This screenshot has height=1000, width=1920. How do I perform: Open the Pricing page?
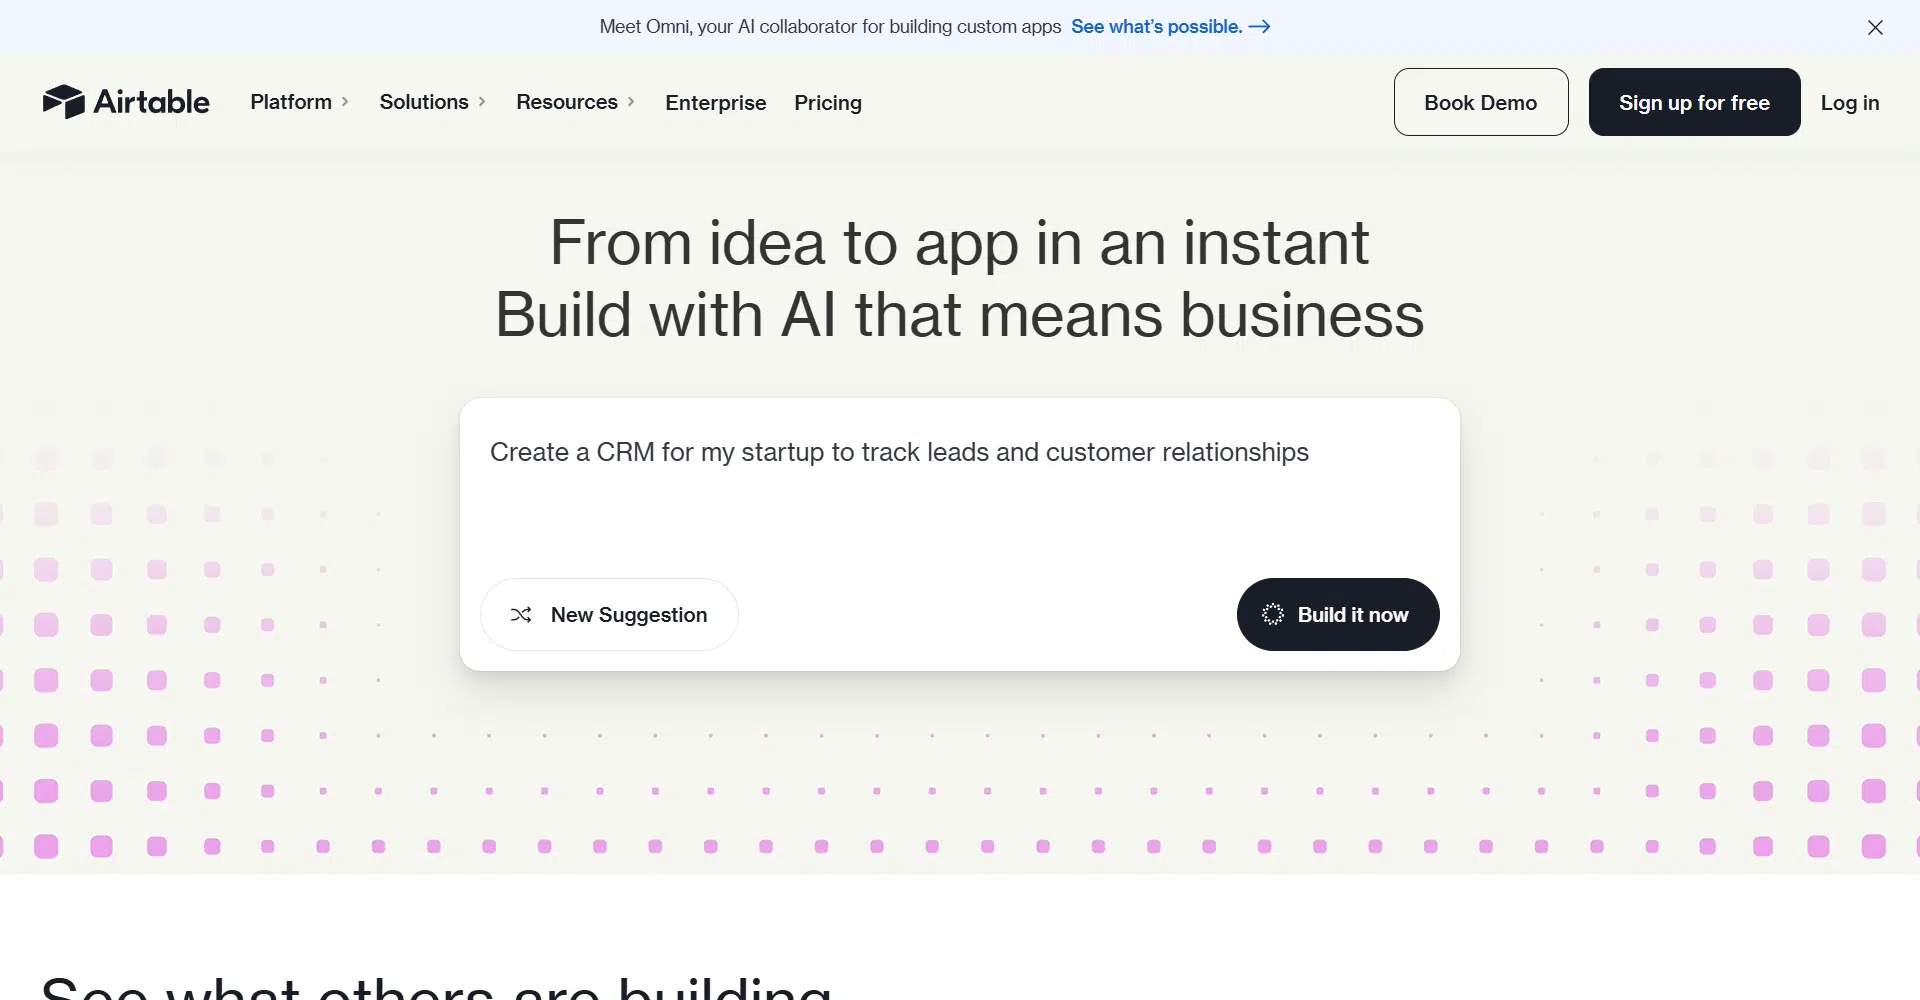(828, 103)
